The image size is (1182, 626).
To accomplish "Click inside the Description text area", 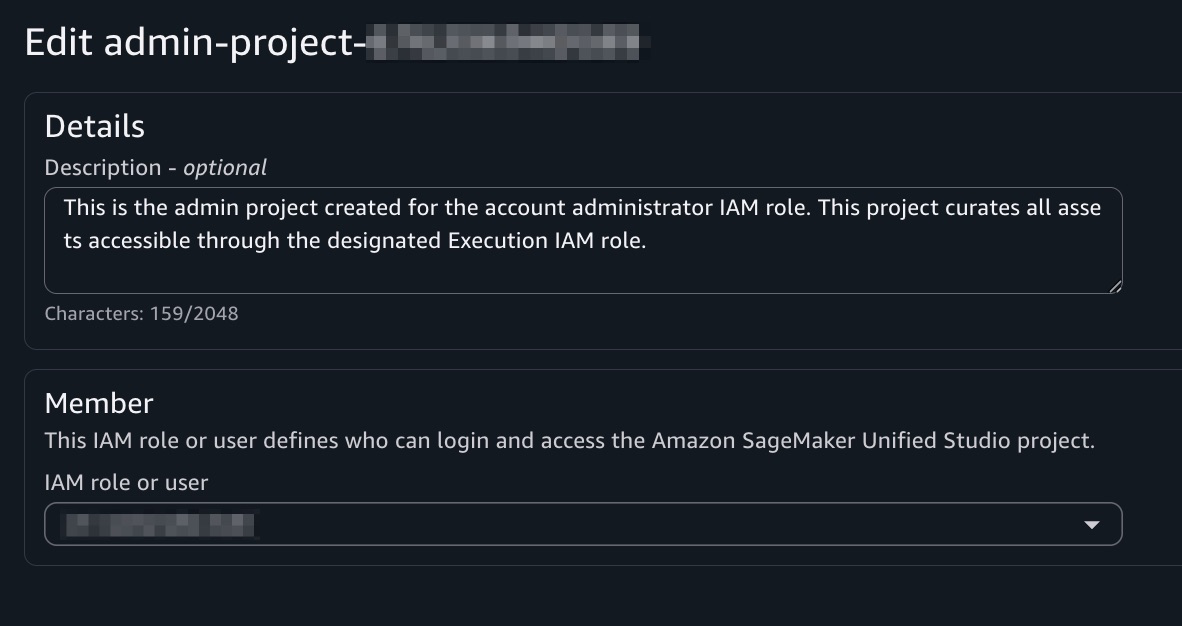I will tap(583, 240).
